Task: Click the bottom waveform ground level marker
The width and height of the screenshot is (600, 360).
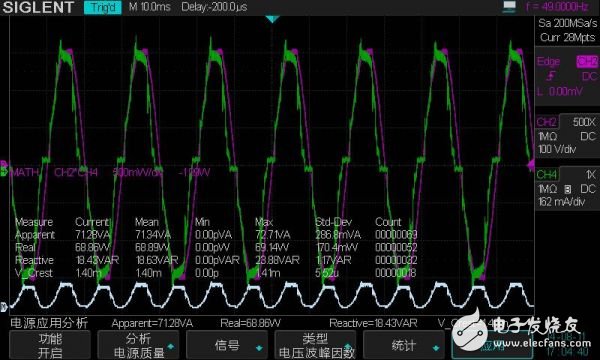Action: click(3, 306)
